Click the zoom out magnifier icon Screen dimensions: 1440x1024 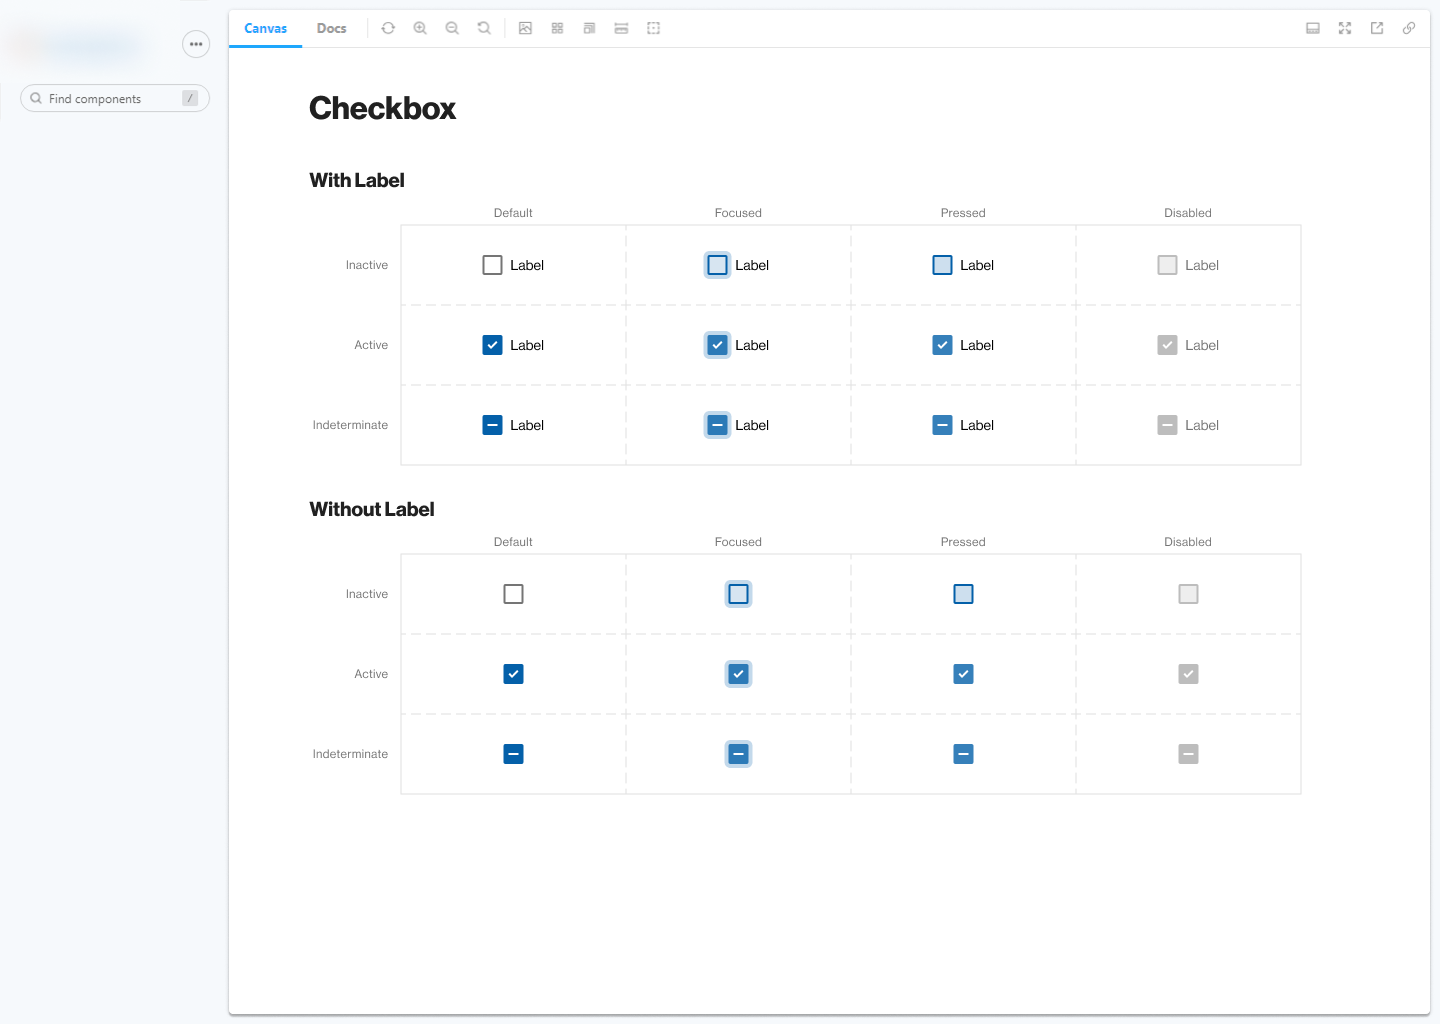pyautogui.click(x=452, y=28)
